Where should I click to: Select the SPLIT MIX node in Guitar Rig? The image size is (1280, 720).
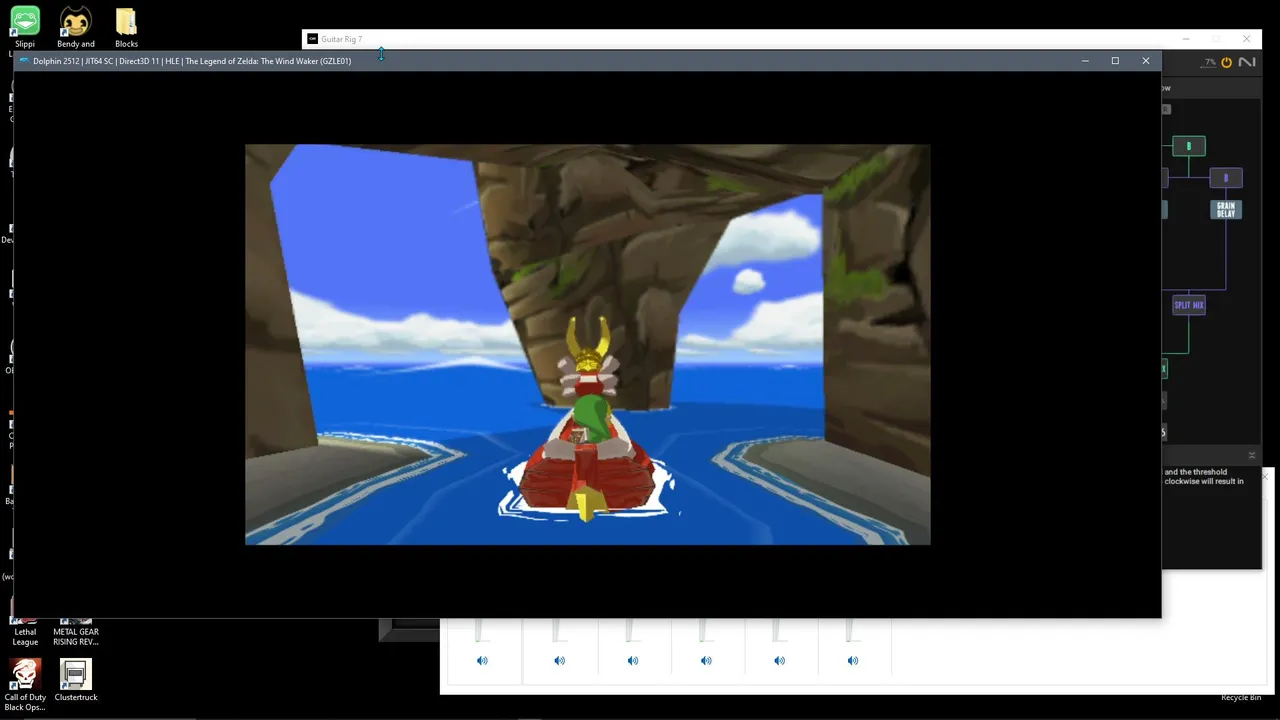pyautogui.click(x=1189, y=305)
